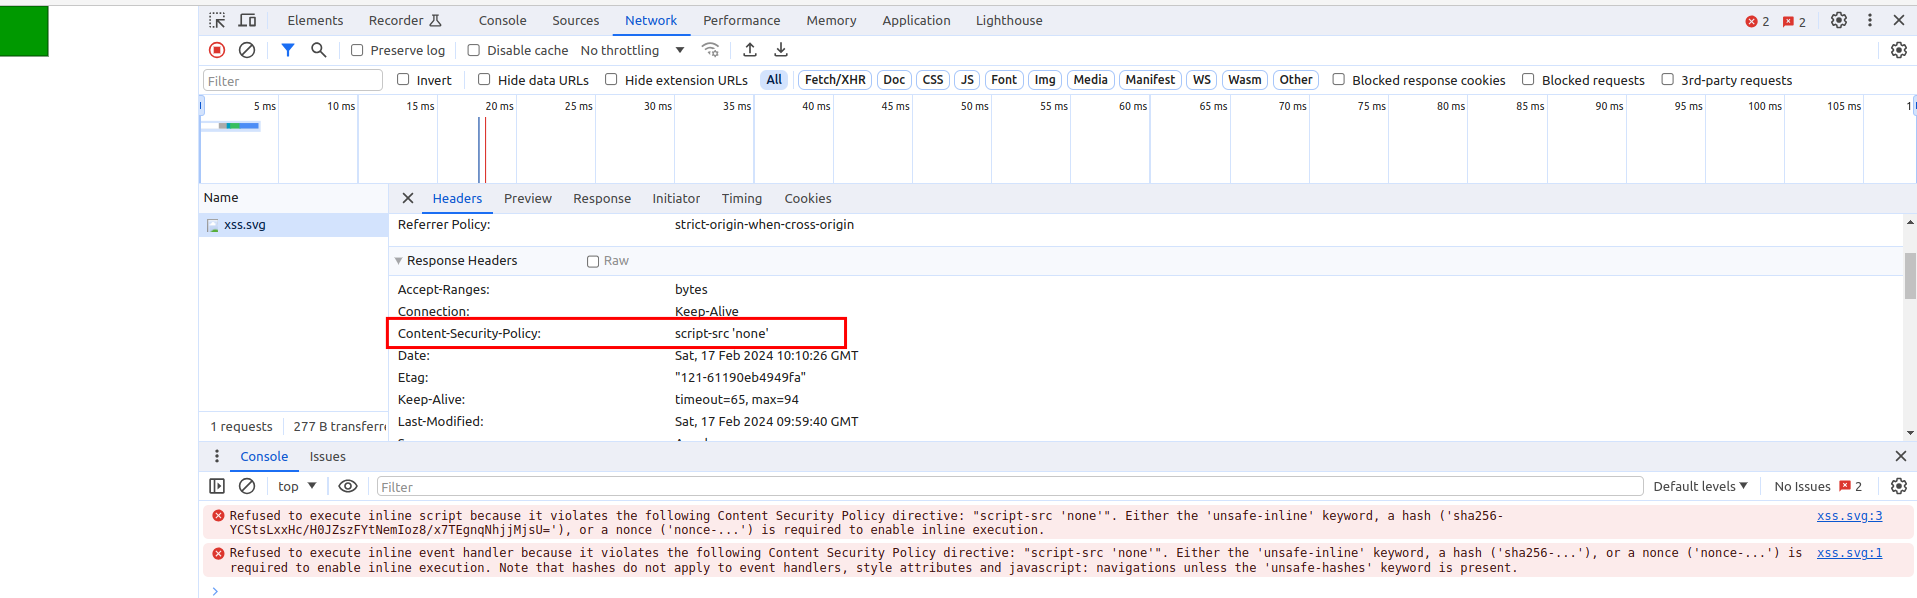Viewport: 1917px width, 598px height.
Task: Clear the network log
Action: [247, 50]
